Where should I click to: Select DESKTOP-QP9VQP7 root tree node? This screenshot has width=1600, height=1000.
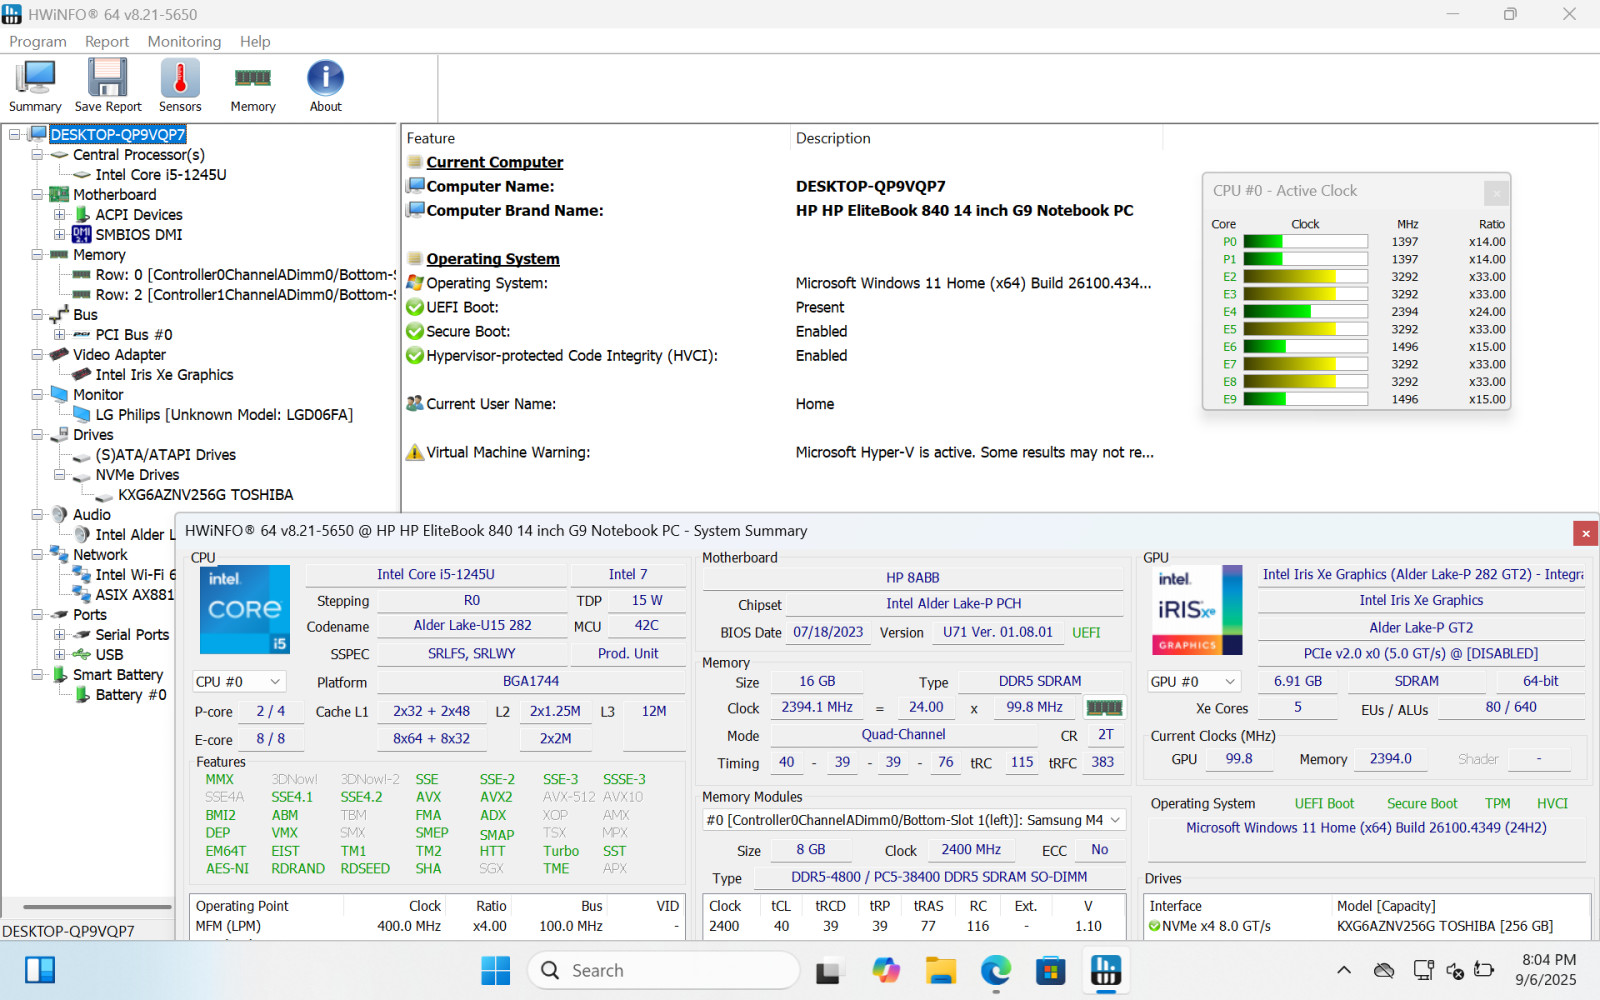point(118,135)
